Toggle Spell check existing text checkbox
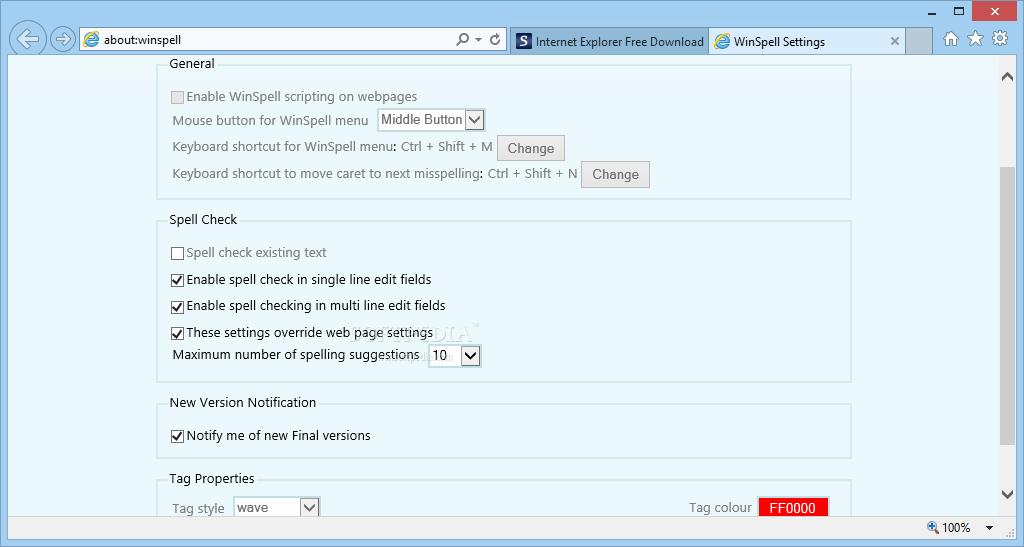Screen dimensions: 1024x547 (x=177, y=253)
